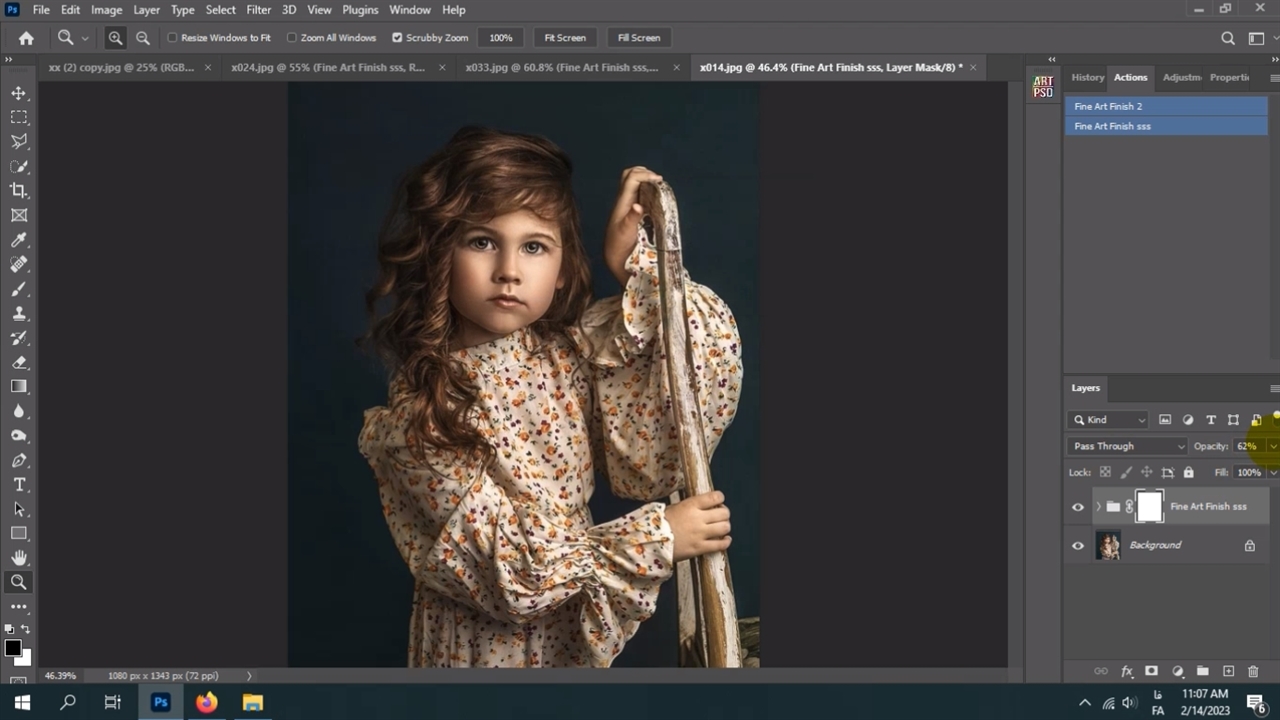The height and width of the screenshot is (720, 1280).
Task: Click the delete layer trash icon
Action: tap(1253, 671)
